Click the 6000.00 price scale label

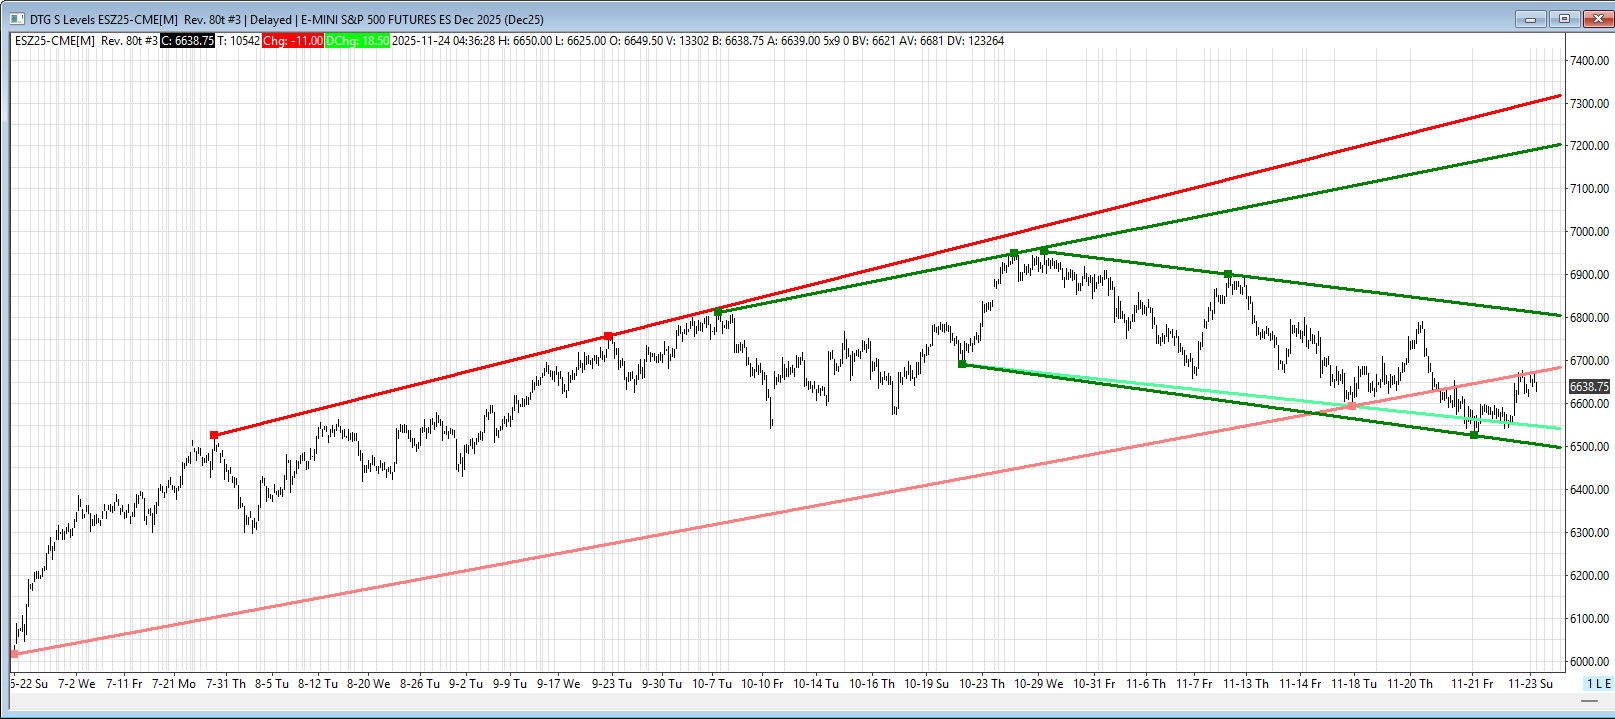point(1590,662)
